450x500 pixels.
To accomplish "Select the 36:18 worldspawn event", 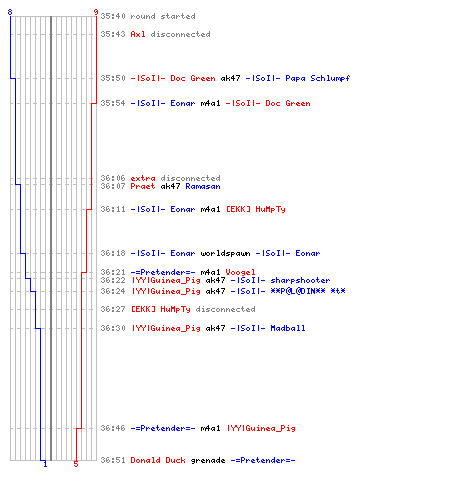I will click(x=210, y=253).
